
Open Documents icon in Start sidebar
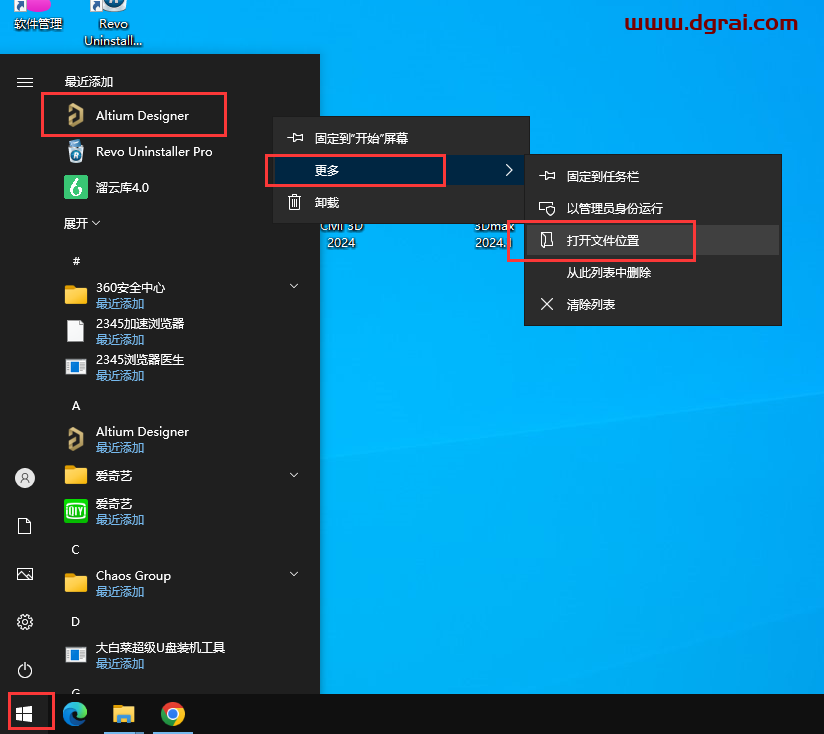point(24,526)
